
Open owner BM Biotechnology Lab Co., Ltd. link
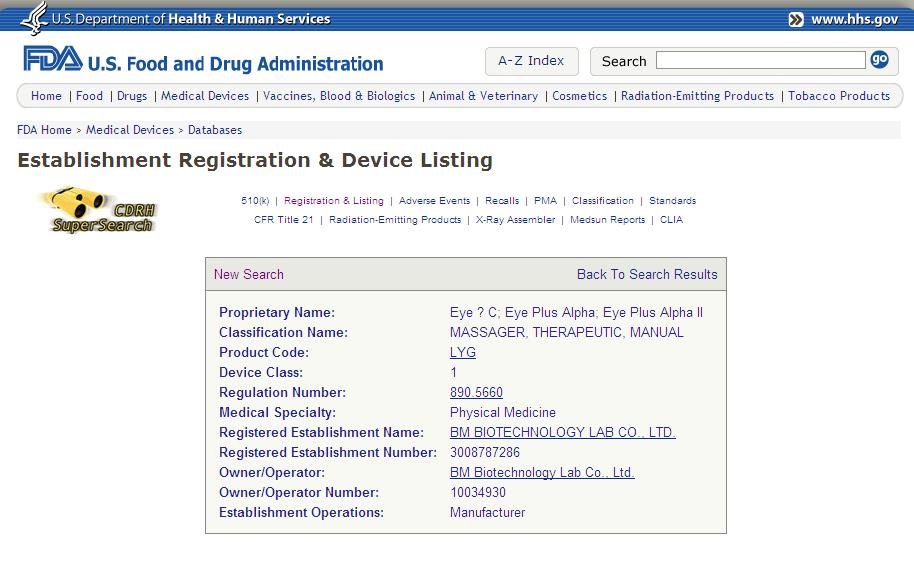coord(542,473)
